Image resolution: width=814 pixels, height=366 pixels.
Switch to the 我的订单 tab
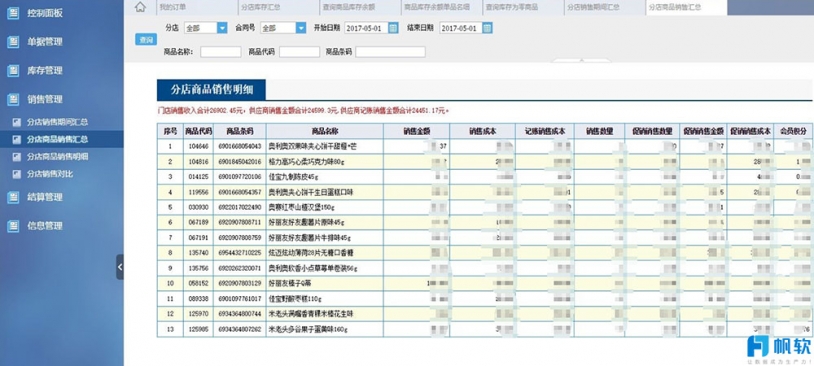196,8
